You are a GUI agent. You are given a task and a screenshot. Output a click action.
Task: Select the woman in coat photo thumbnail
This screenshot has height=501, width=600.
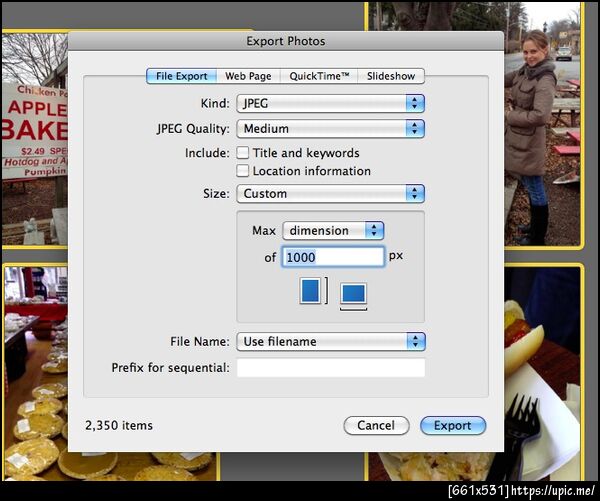(x=543, y=124)
